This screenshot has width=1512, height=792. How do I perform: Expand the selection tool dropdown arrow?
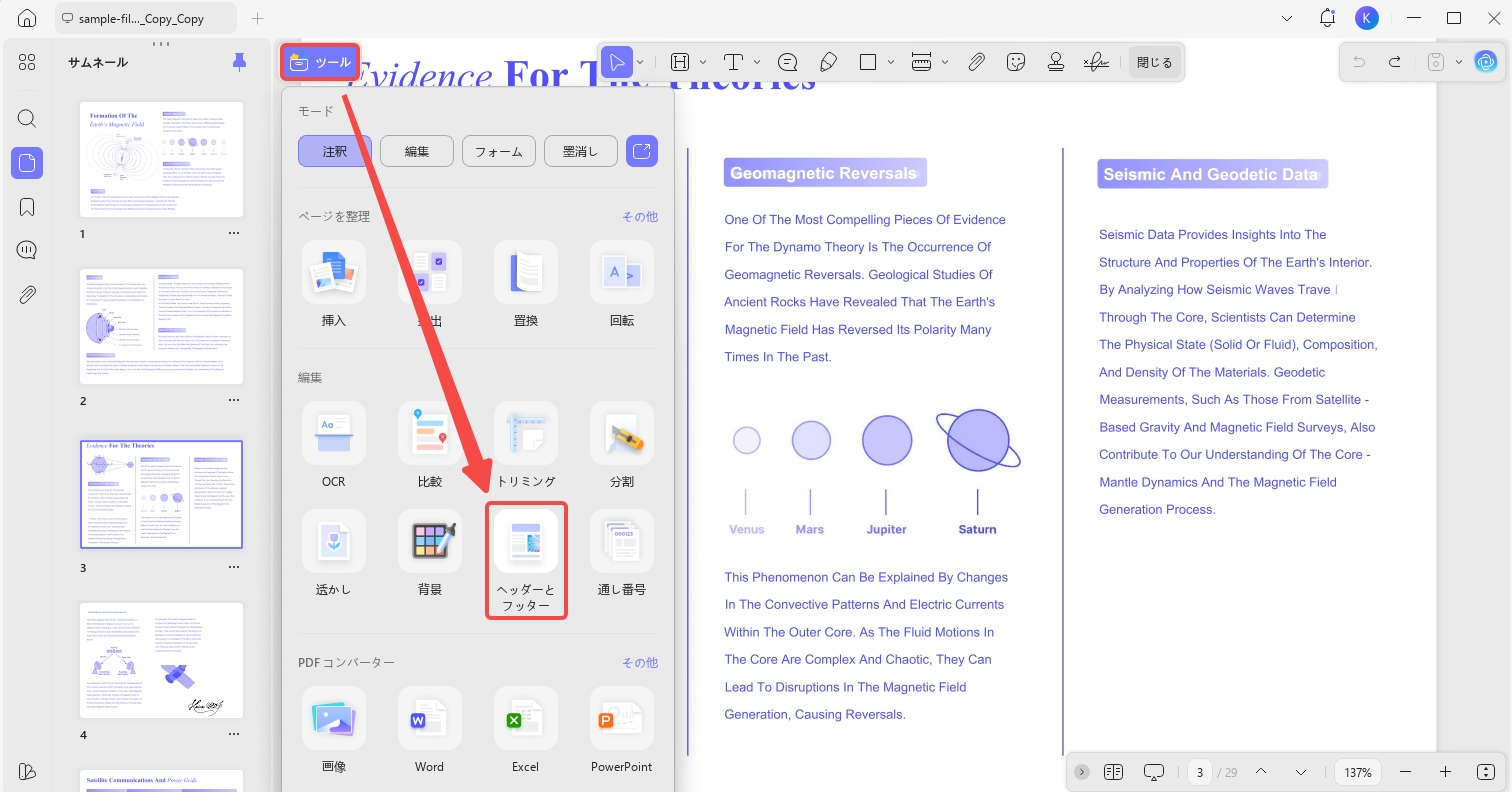640,62
